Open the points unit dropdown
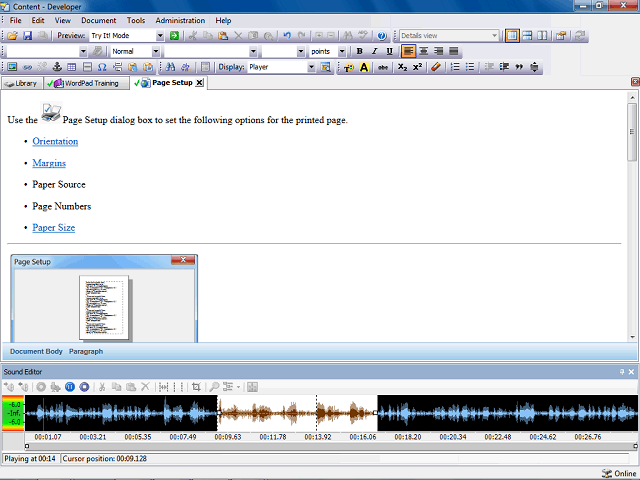The width and height of the screenshot is (640, 480). tap(342, 51)
